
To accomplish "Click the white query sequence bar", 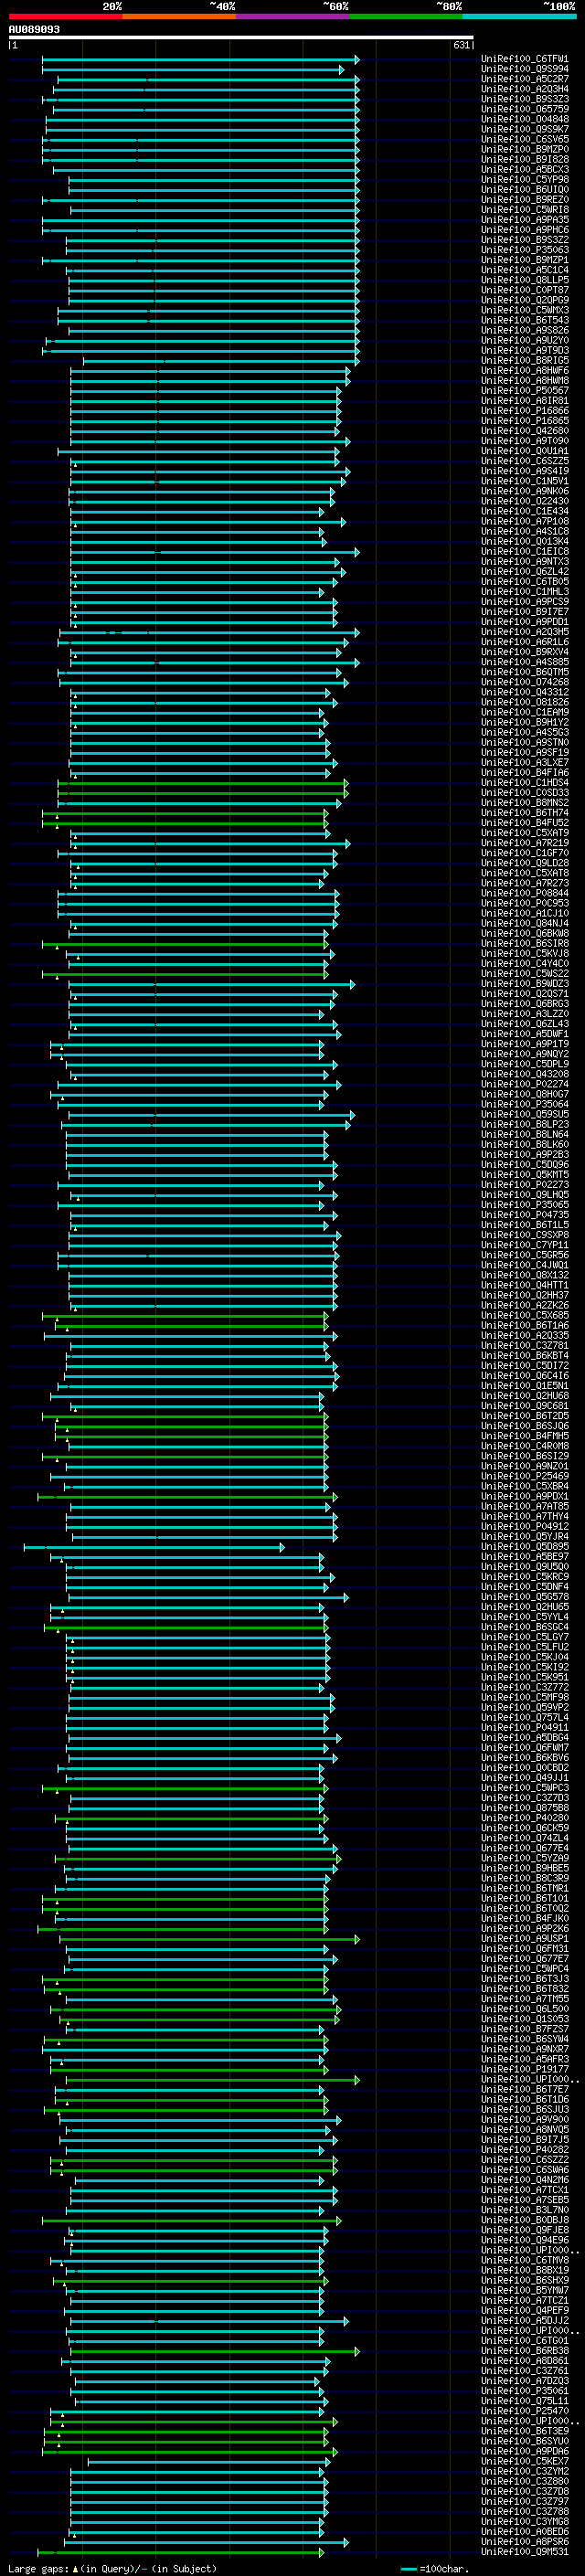I will click(241, 37).
